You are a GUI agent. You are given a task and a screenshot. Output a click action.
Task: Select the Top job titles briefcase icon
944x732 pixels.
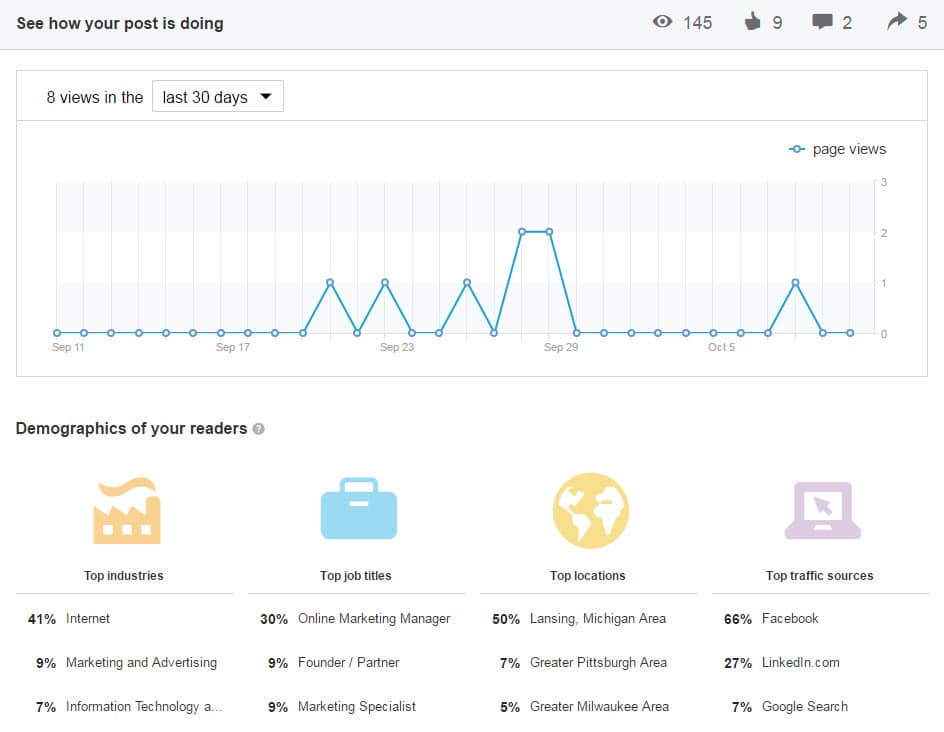[x=357, y=508]
